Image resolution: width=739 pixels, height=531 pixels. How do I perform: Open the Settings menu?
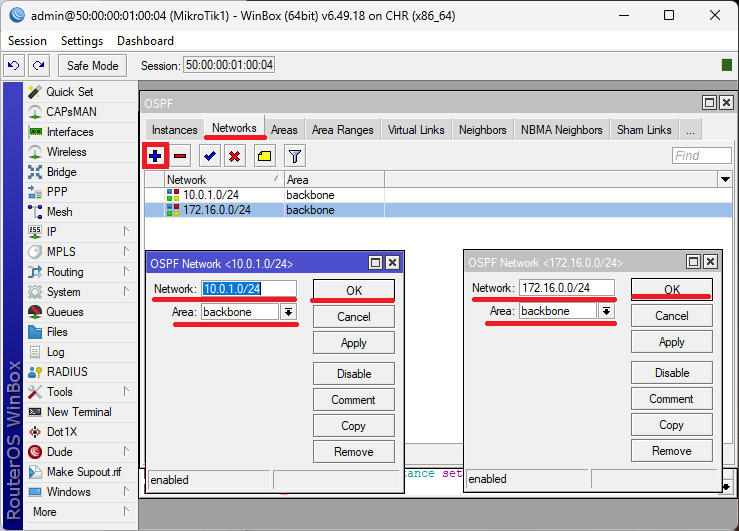click(x=82, y=41)
